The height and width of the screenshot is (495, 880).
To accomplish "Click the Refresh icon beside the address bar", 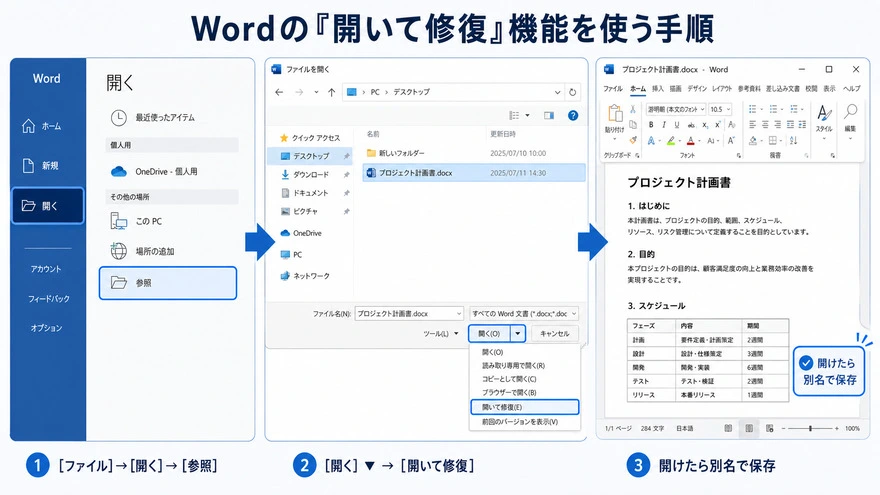I will pos(572,92).
